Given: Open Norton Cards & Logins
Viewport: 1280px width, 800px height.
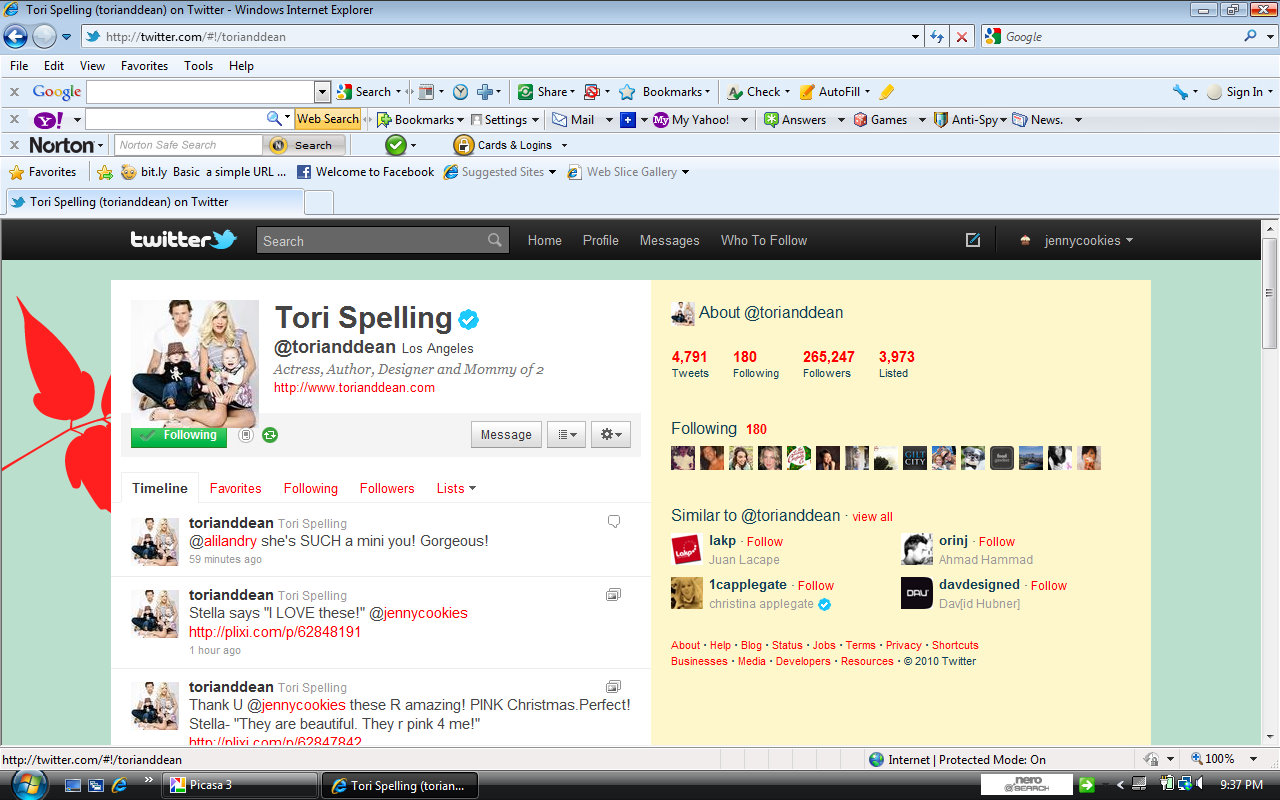Looking at the screenshot, I should (x=511, y=145).
